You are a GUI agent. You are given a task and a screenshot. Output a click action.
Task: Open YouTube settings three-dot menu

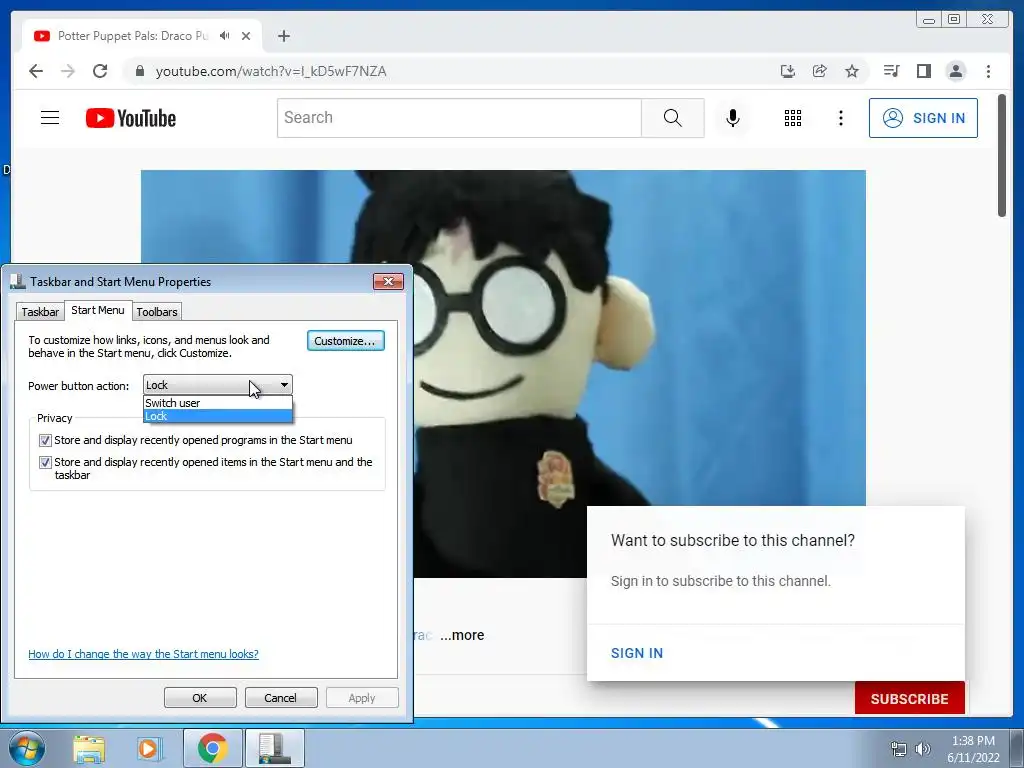[x=840, y=118]
